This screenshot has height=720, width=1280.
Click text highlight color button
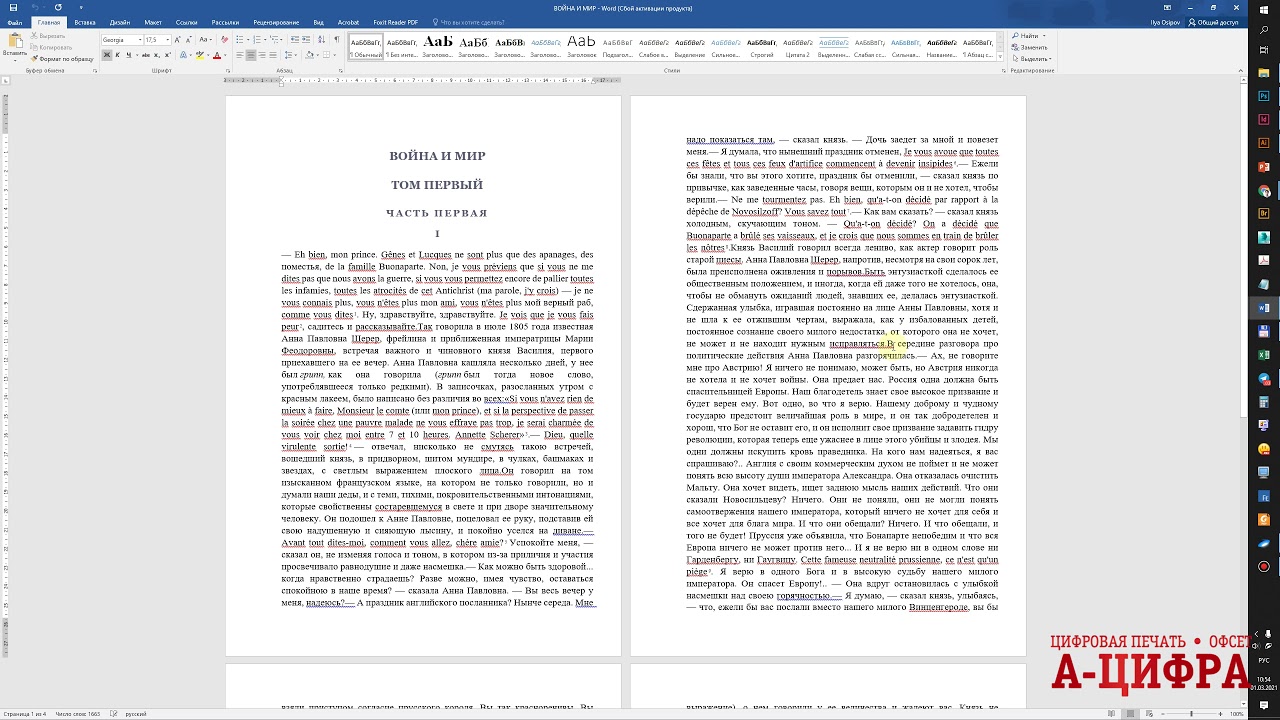click(199, 55)
